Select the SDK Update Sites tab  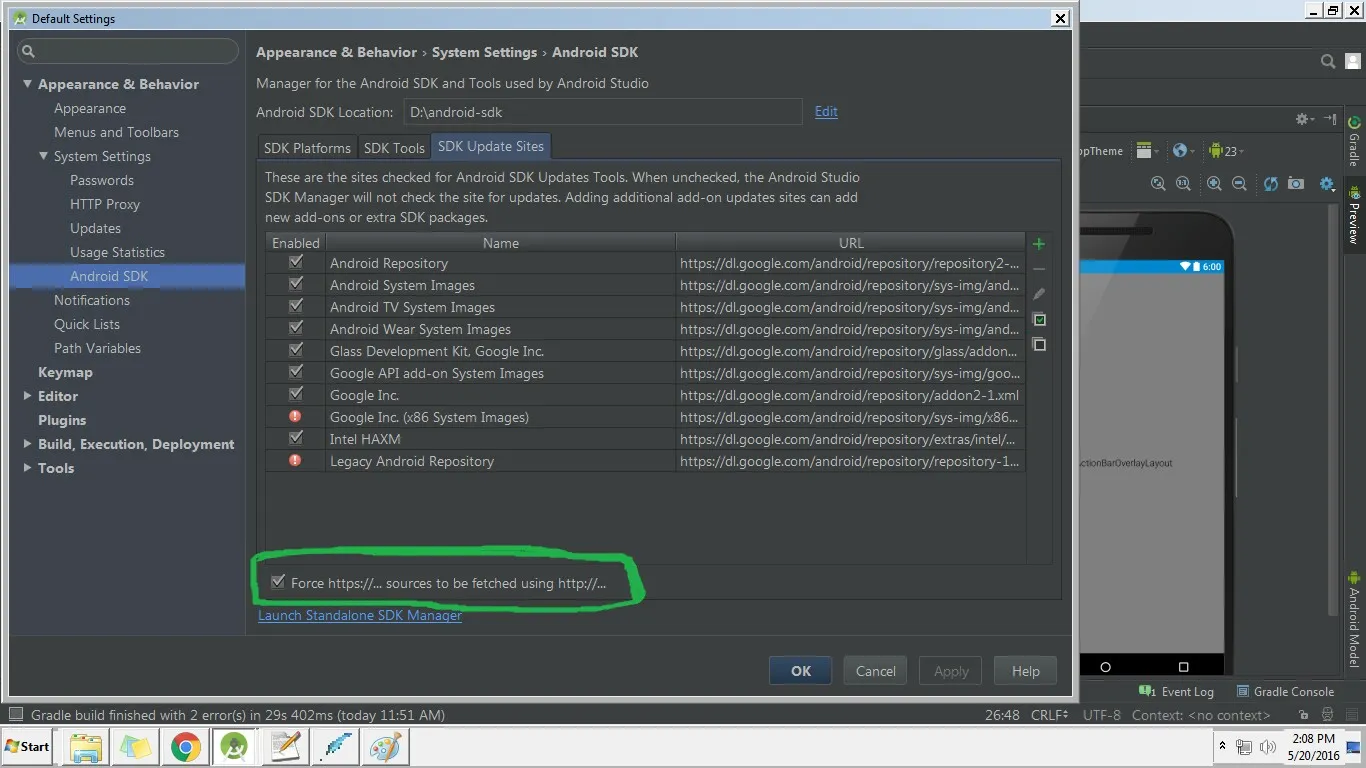pos(491,146)
